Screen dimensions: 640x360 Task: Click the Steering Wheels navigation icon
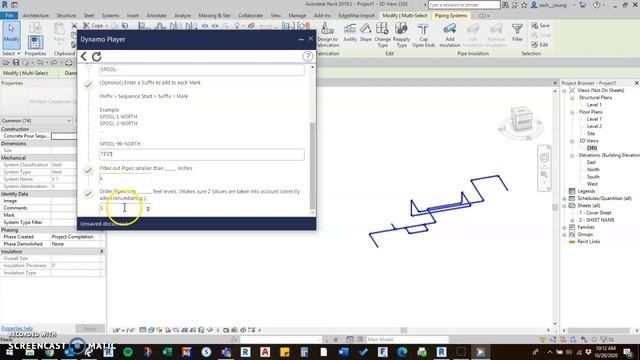pos(544,158)
